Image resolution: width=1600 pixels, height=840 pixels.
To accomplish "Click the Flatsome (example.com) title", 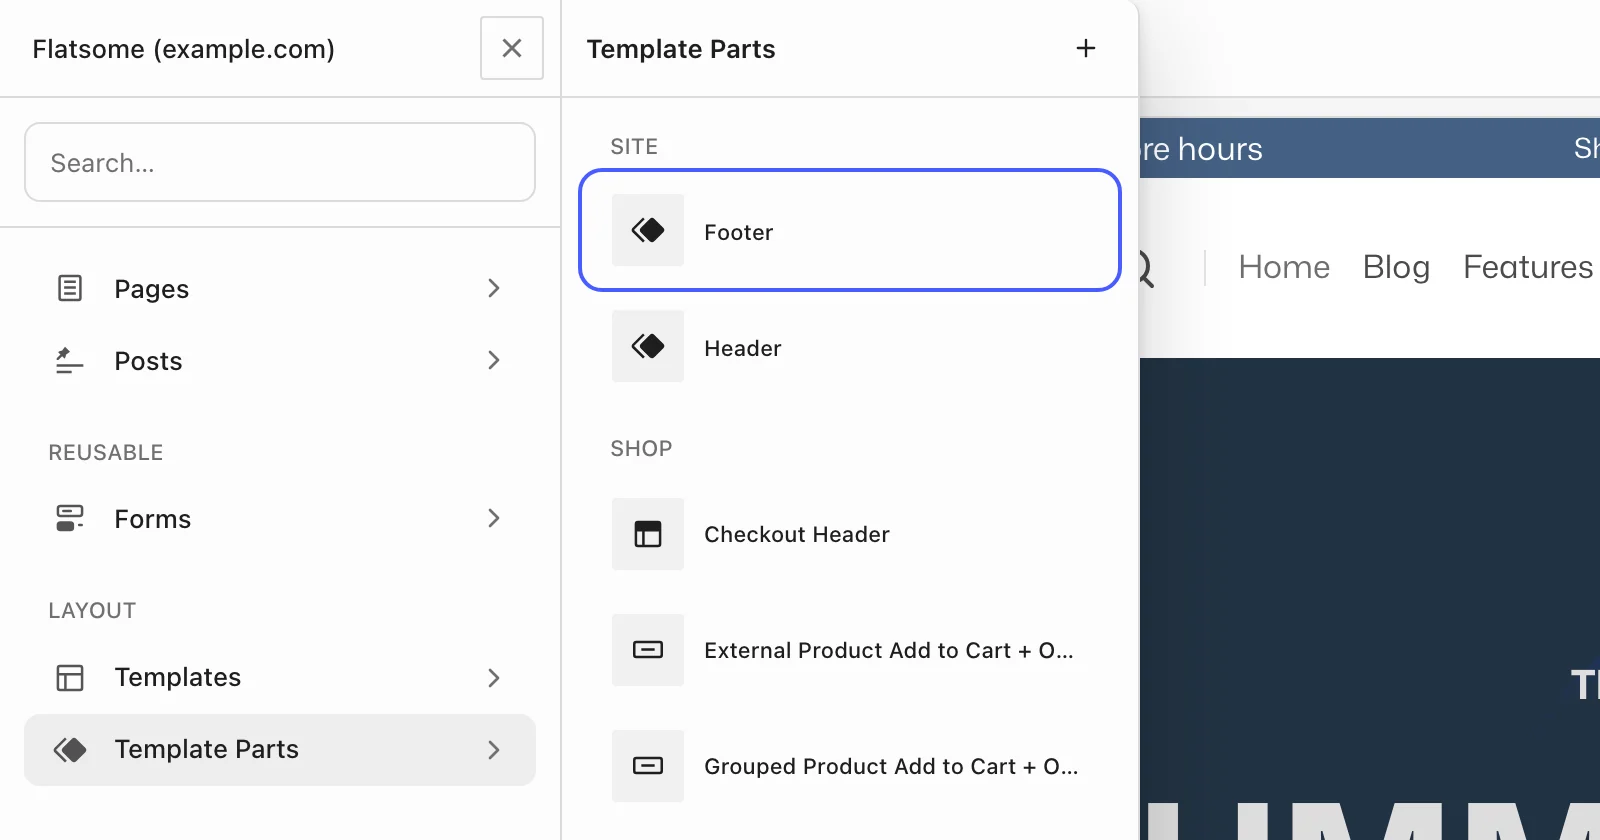I will [183, 49].
